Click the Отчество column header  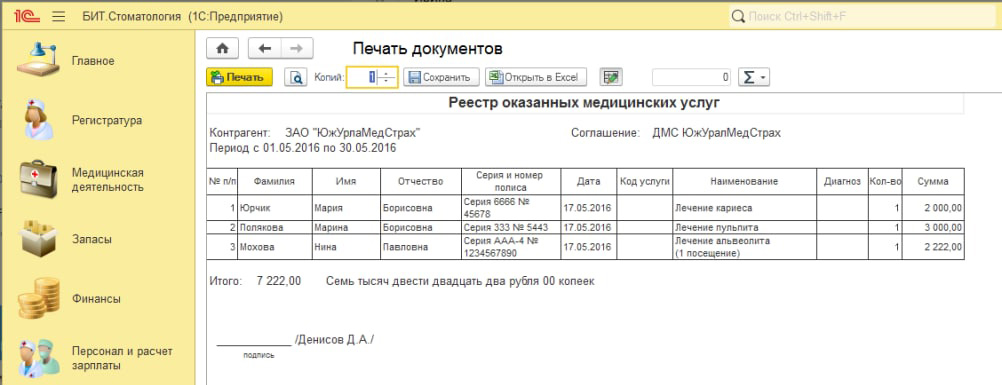[420, 182]
